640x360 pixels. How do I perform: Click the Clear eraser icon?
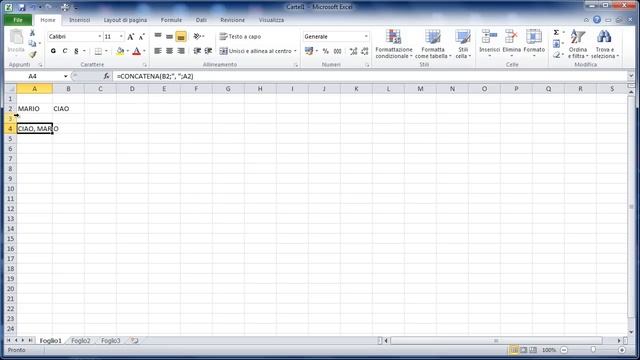pos(556,55)
